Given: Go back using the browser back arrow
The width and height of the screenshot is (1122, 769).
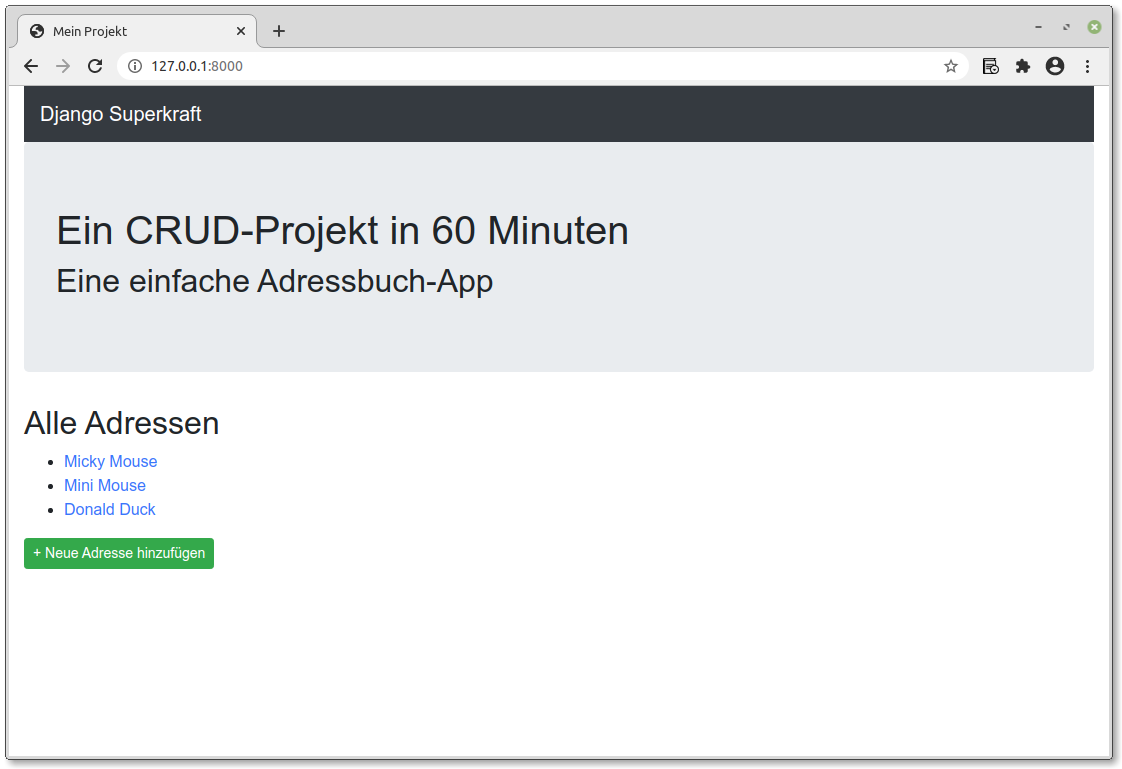Looking at the screenshot, I should (31, 67).
